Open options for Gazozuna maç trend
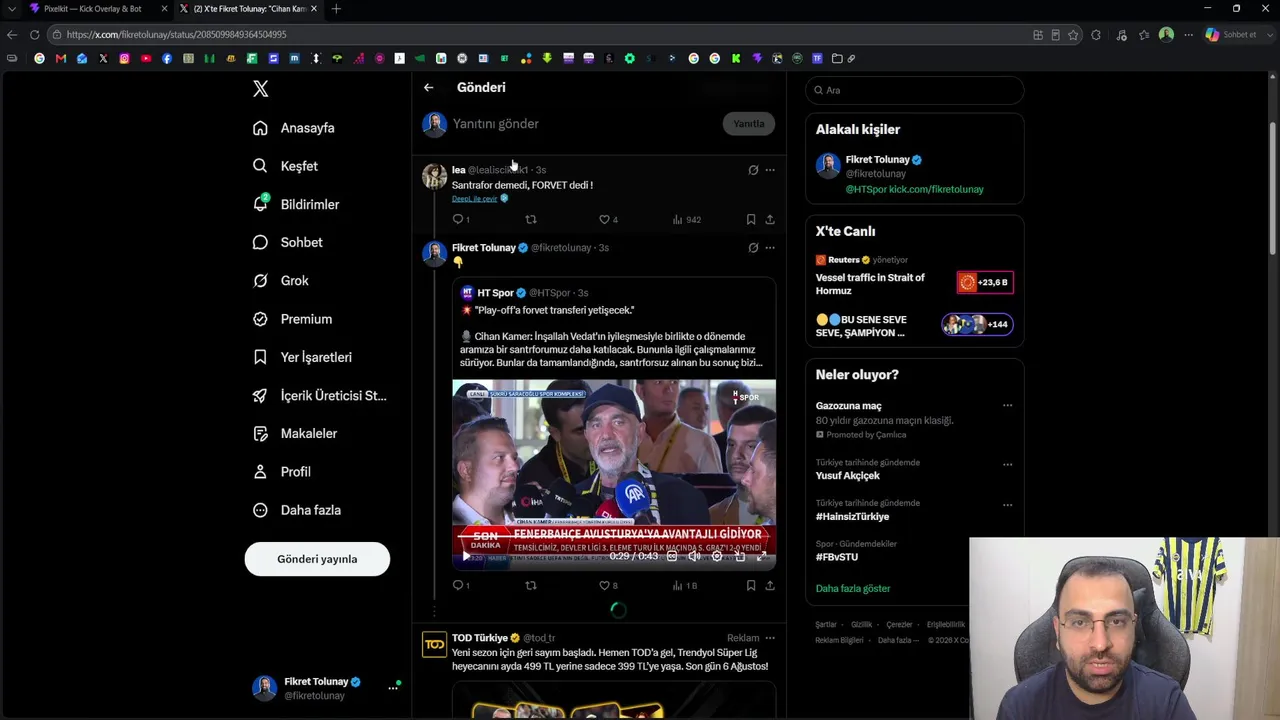This screenshot has height=720, width=1280. coord(1007,406)
